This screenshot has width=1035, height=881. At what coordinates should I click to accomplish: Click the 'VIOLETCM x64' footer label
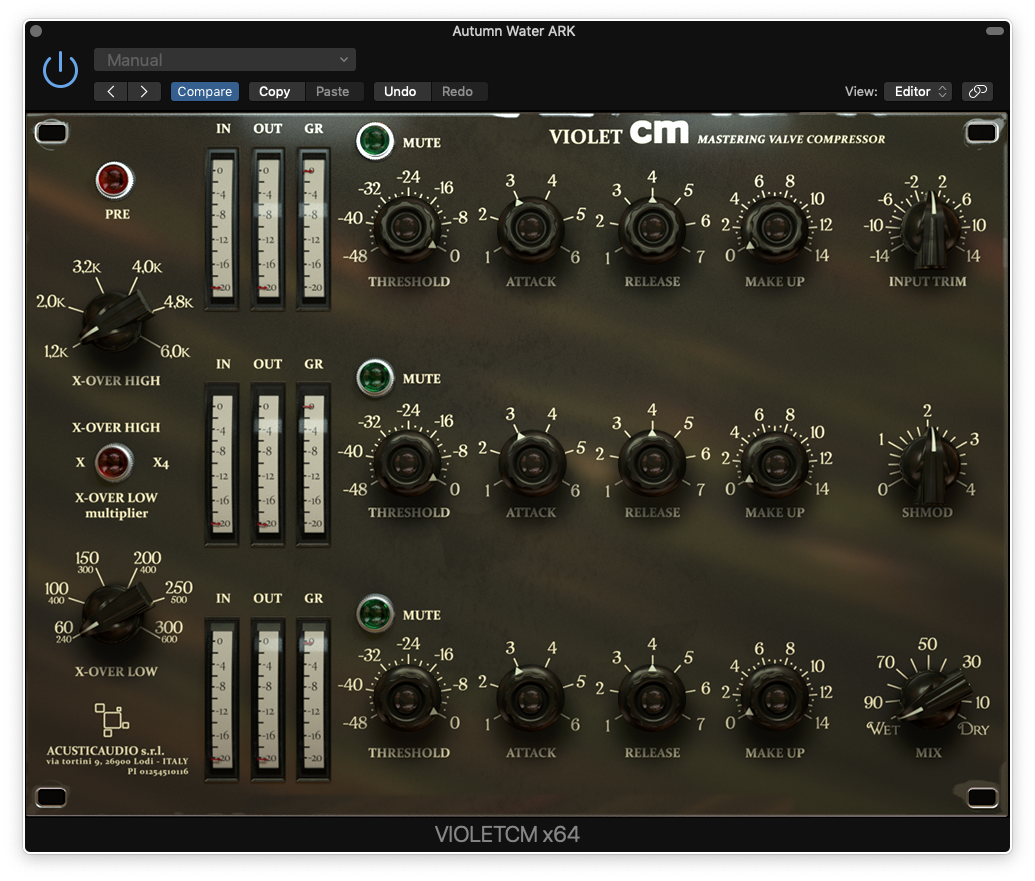click(507, 834)
